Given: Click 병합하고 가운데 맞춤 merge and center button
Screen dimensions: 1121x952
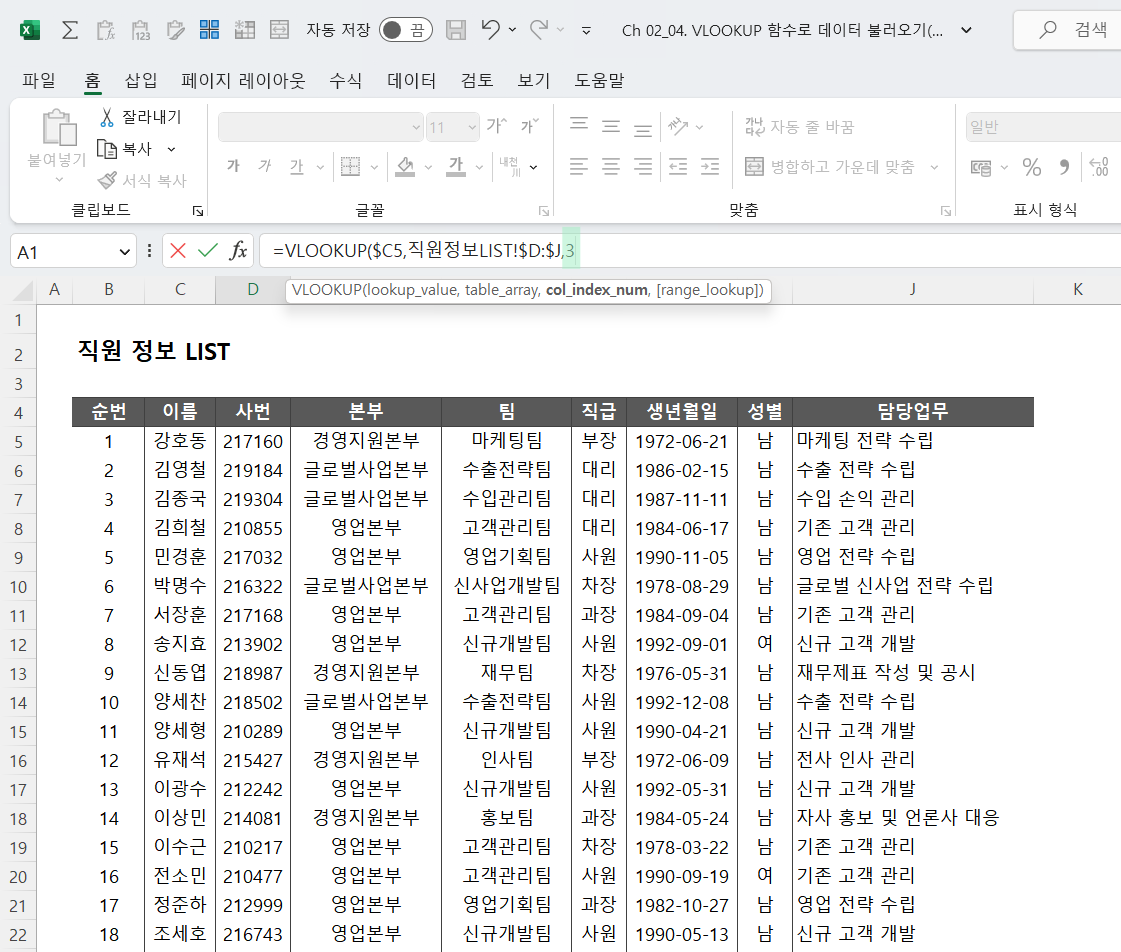Looking at the screenshot, I should pyautogui.click(x=830, y=167).
